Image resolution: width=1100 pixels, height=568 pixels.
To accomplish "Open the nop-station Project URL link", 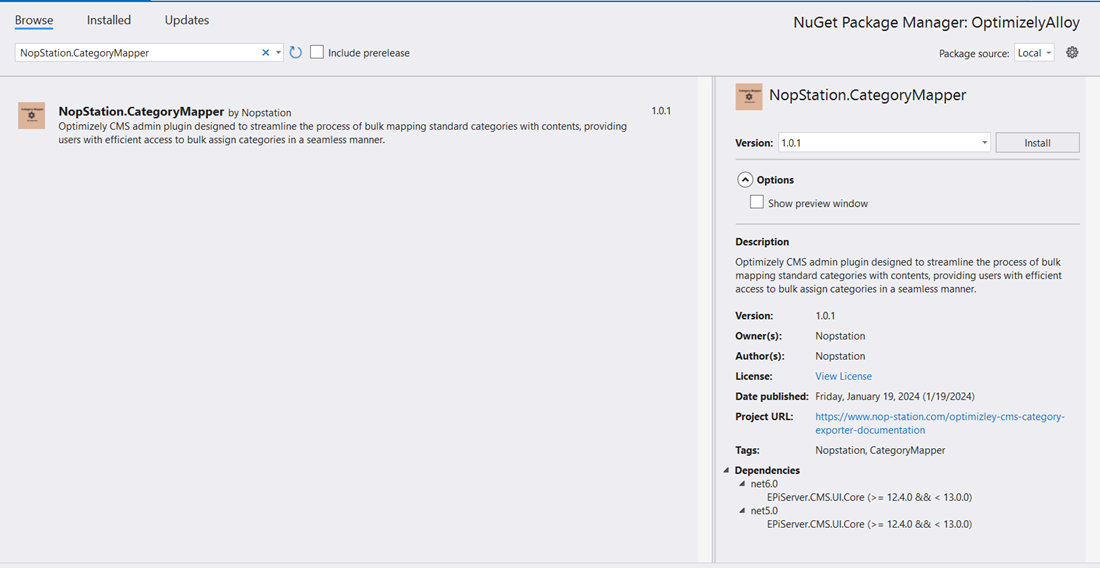I will coord(939,416).
